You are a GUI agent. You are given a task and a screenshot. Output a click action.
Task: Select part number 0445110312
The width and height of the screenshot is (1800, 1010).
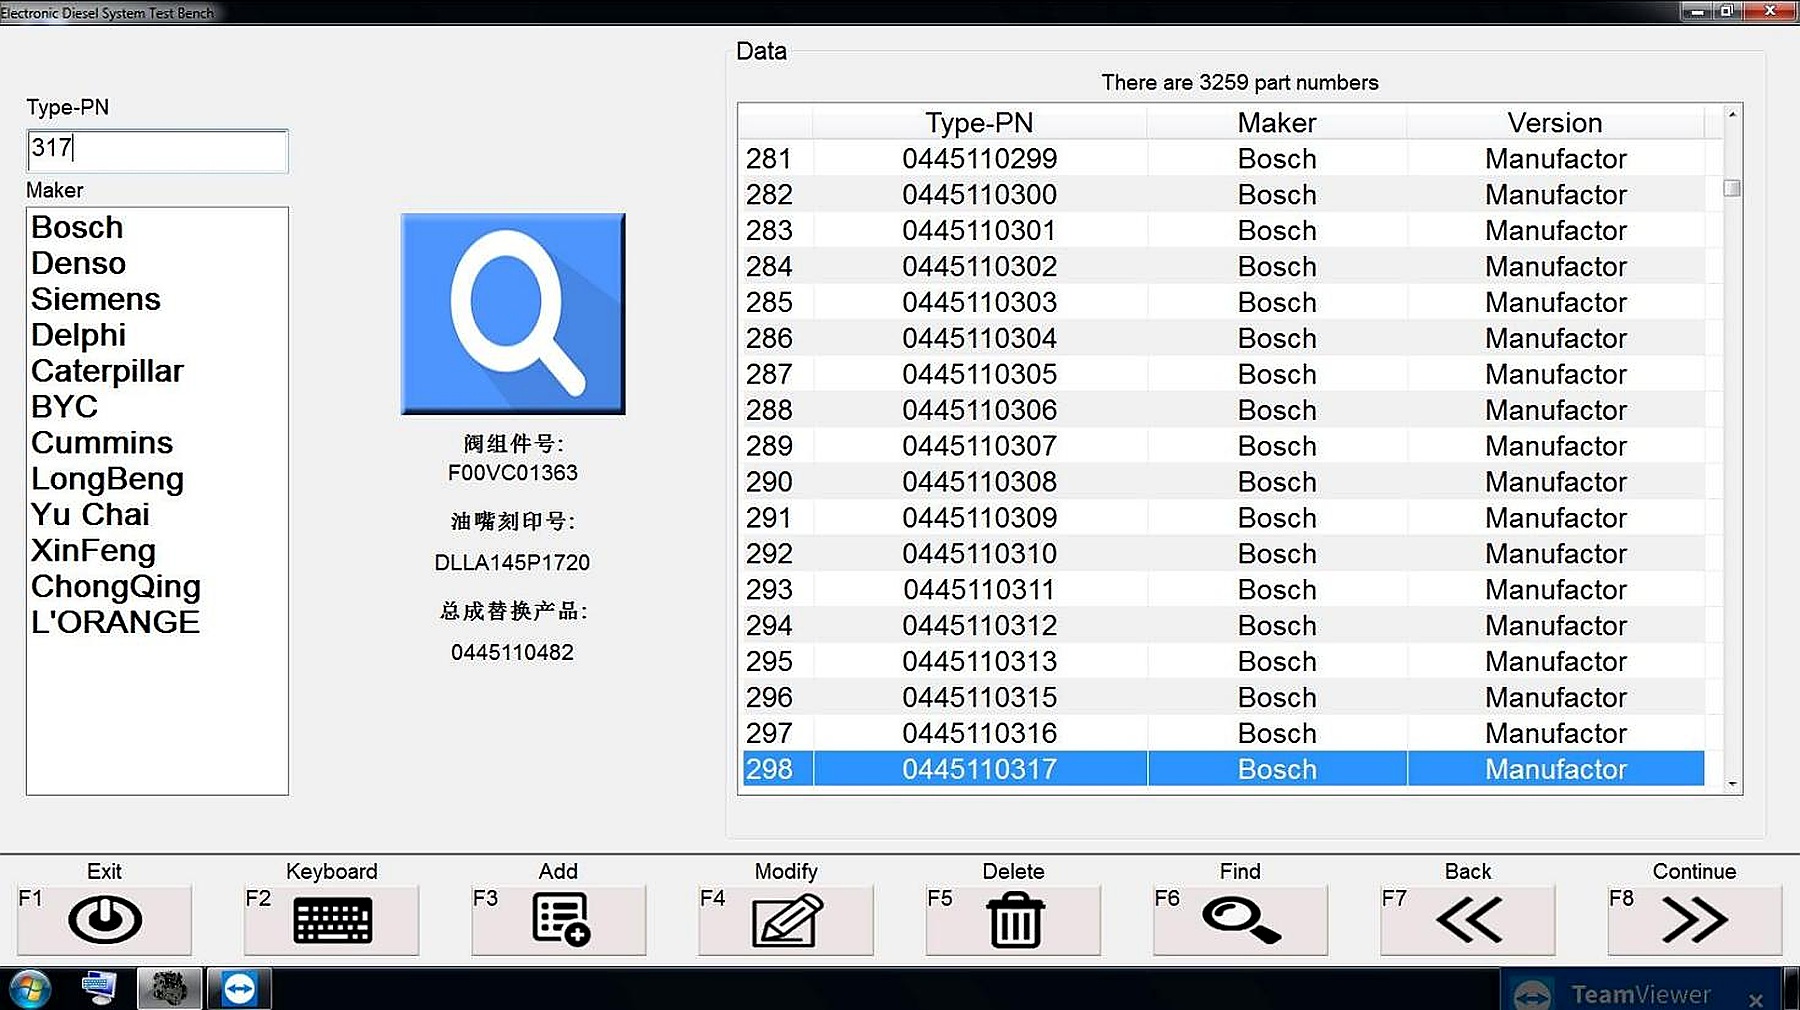pos(979,626)
